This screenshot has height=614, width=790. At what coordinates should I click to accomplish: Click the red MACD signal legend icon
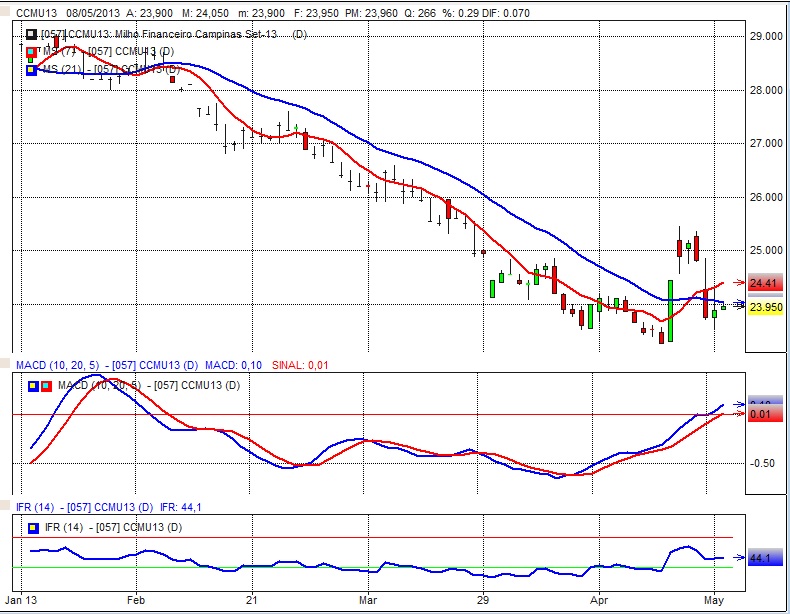[x=46, y=385]
